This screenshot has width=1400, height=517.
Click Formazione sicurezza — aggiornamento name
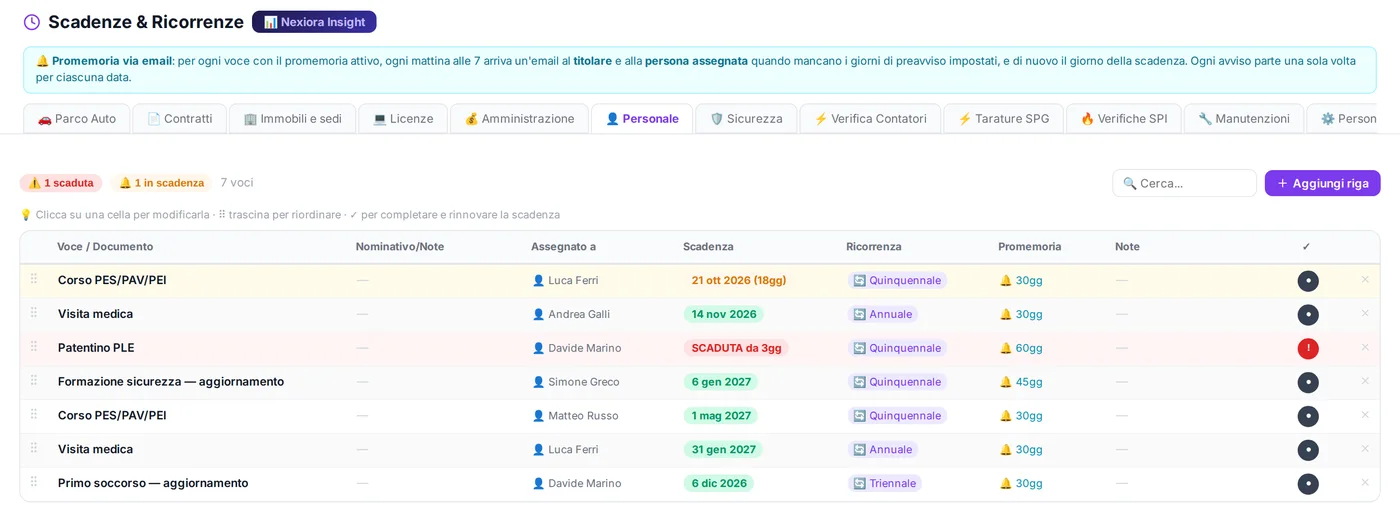coord(171,382)
